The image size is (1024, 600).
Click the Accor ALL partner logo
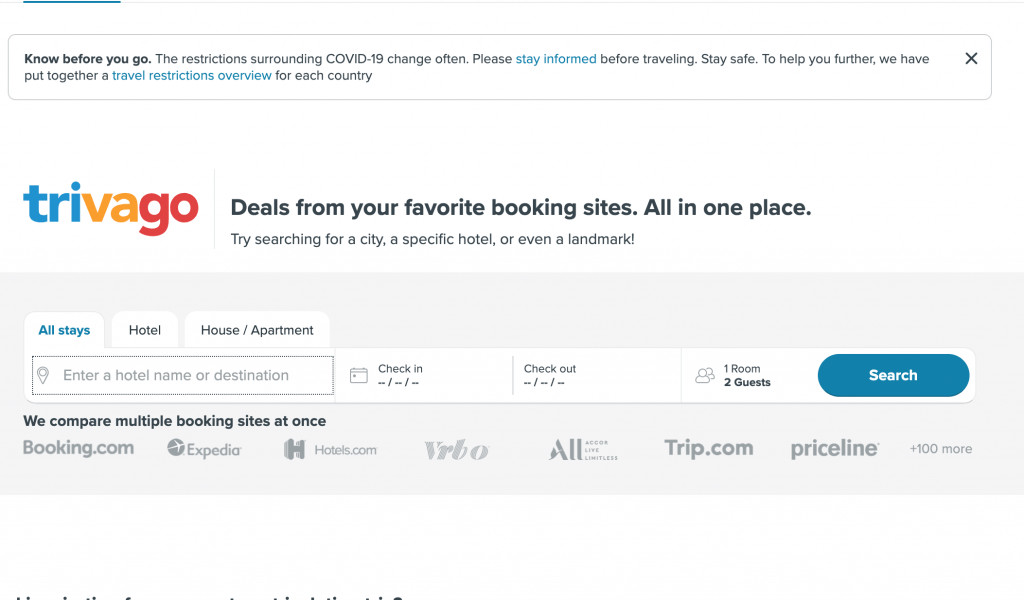pos(583,450)
